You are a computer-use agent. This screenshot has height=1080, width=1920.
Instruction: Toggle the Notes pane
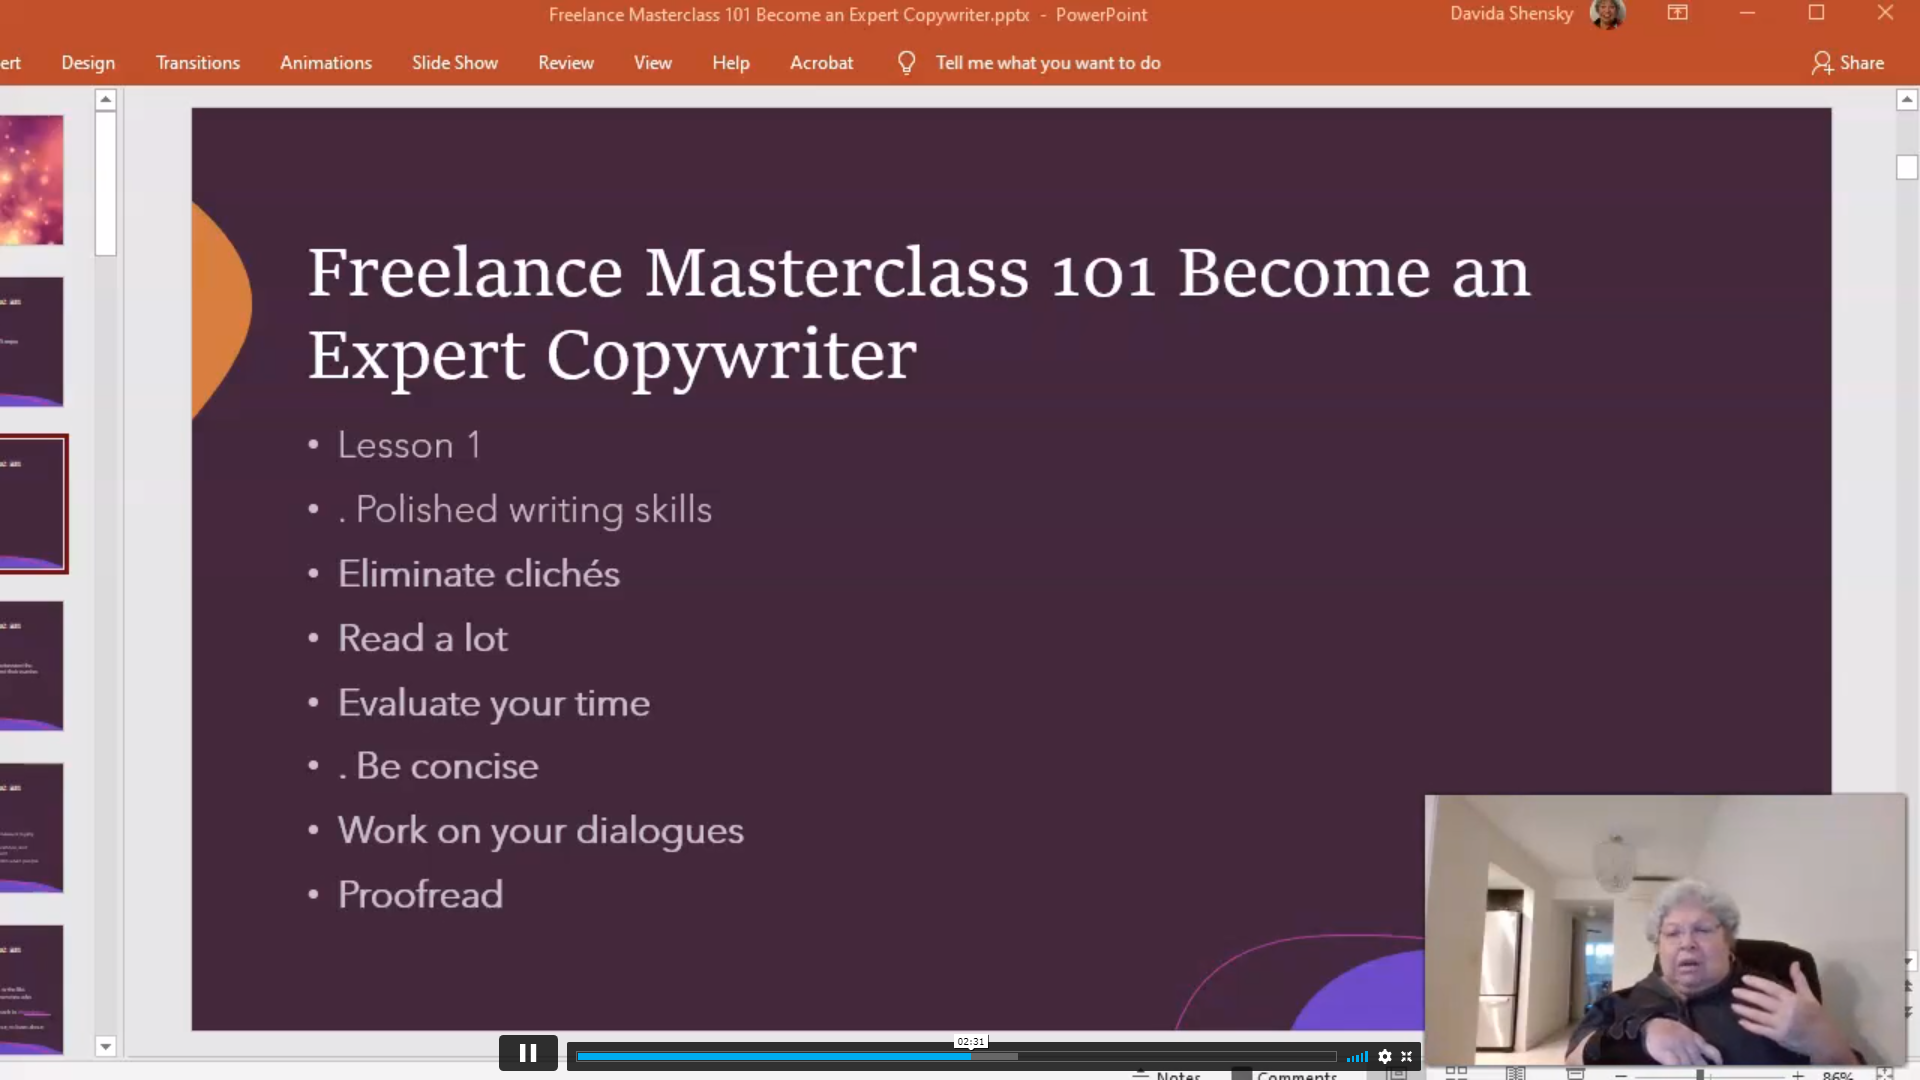click(1168, 1075)
